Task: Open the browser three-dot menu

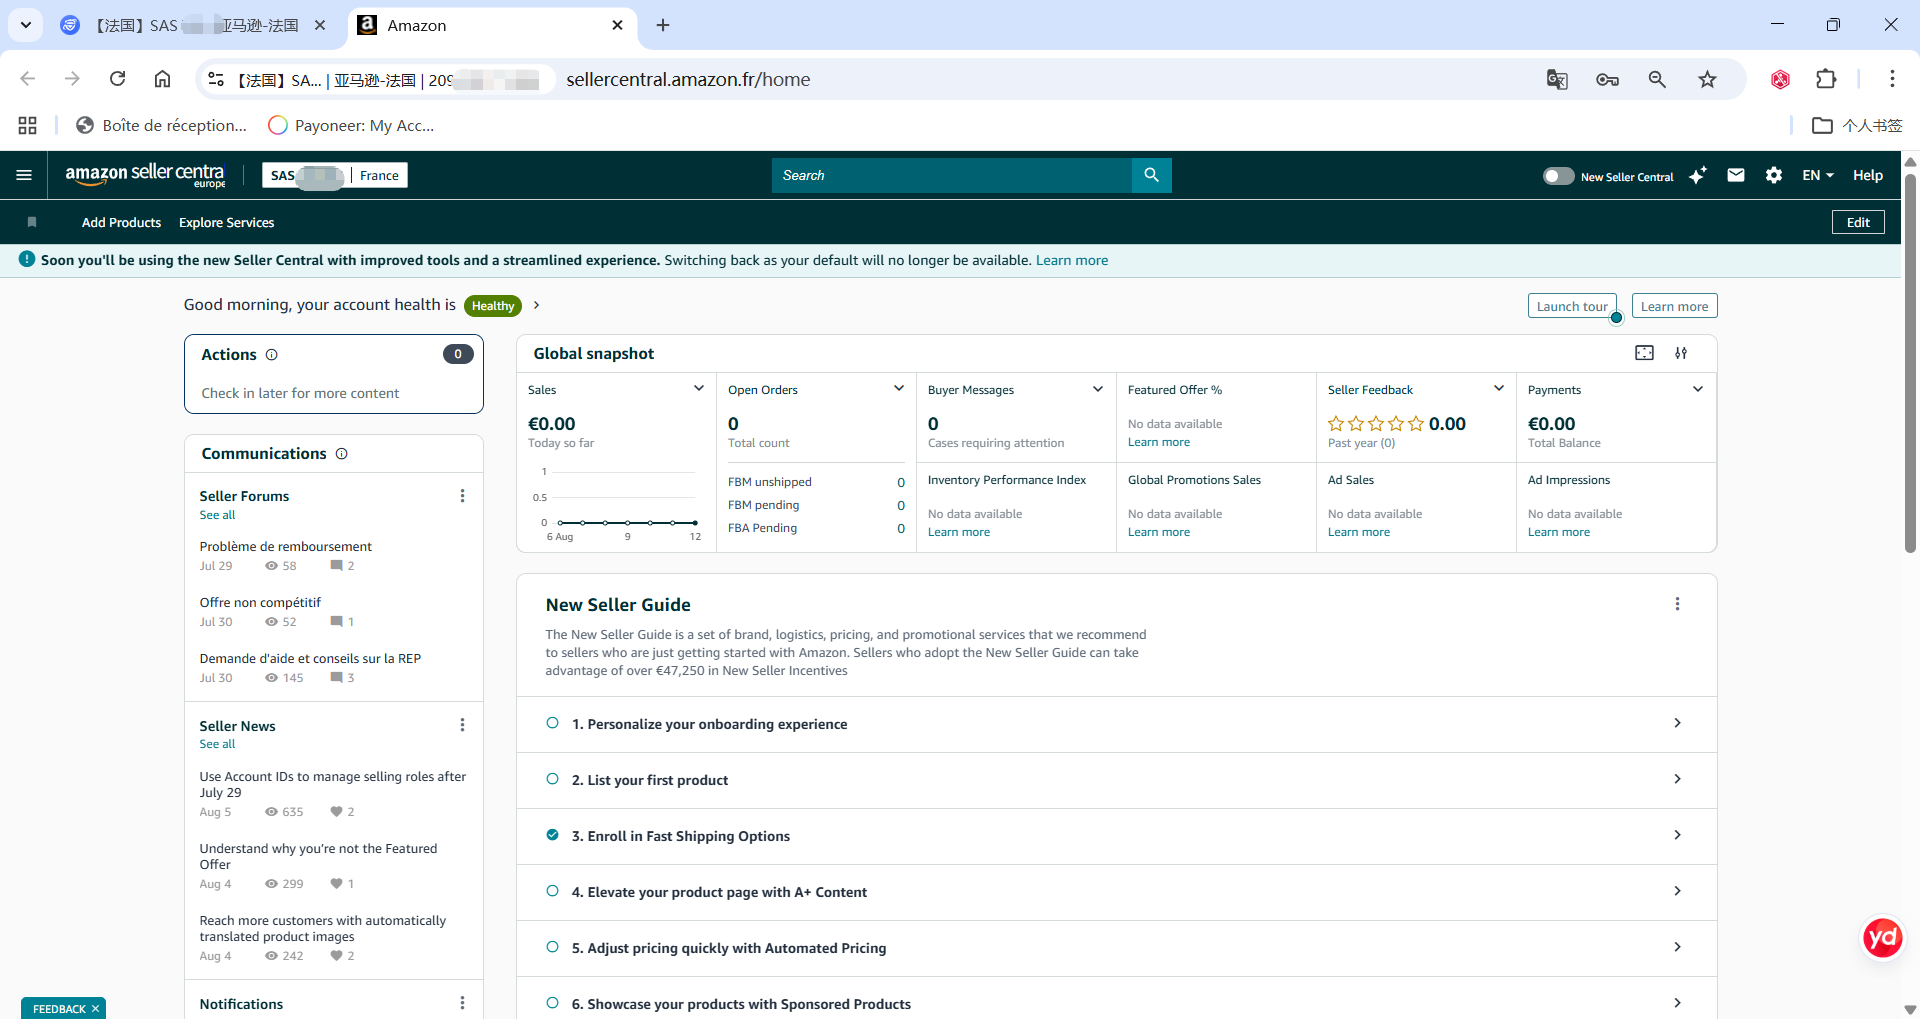Action: pos(1892,79)
